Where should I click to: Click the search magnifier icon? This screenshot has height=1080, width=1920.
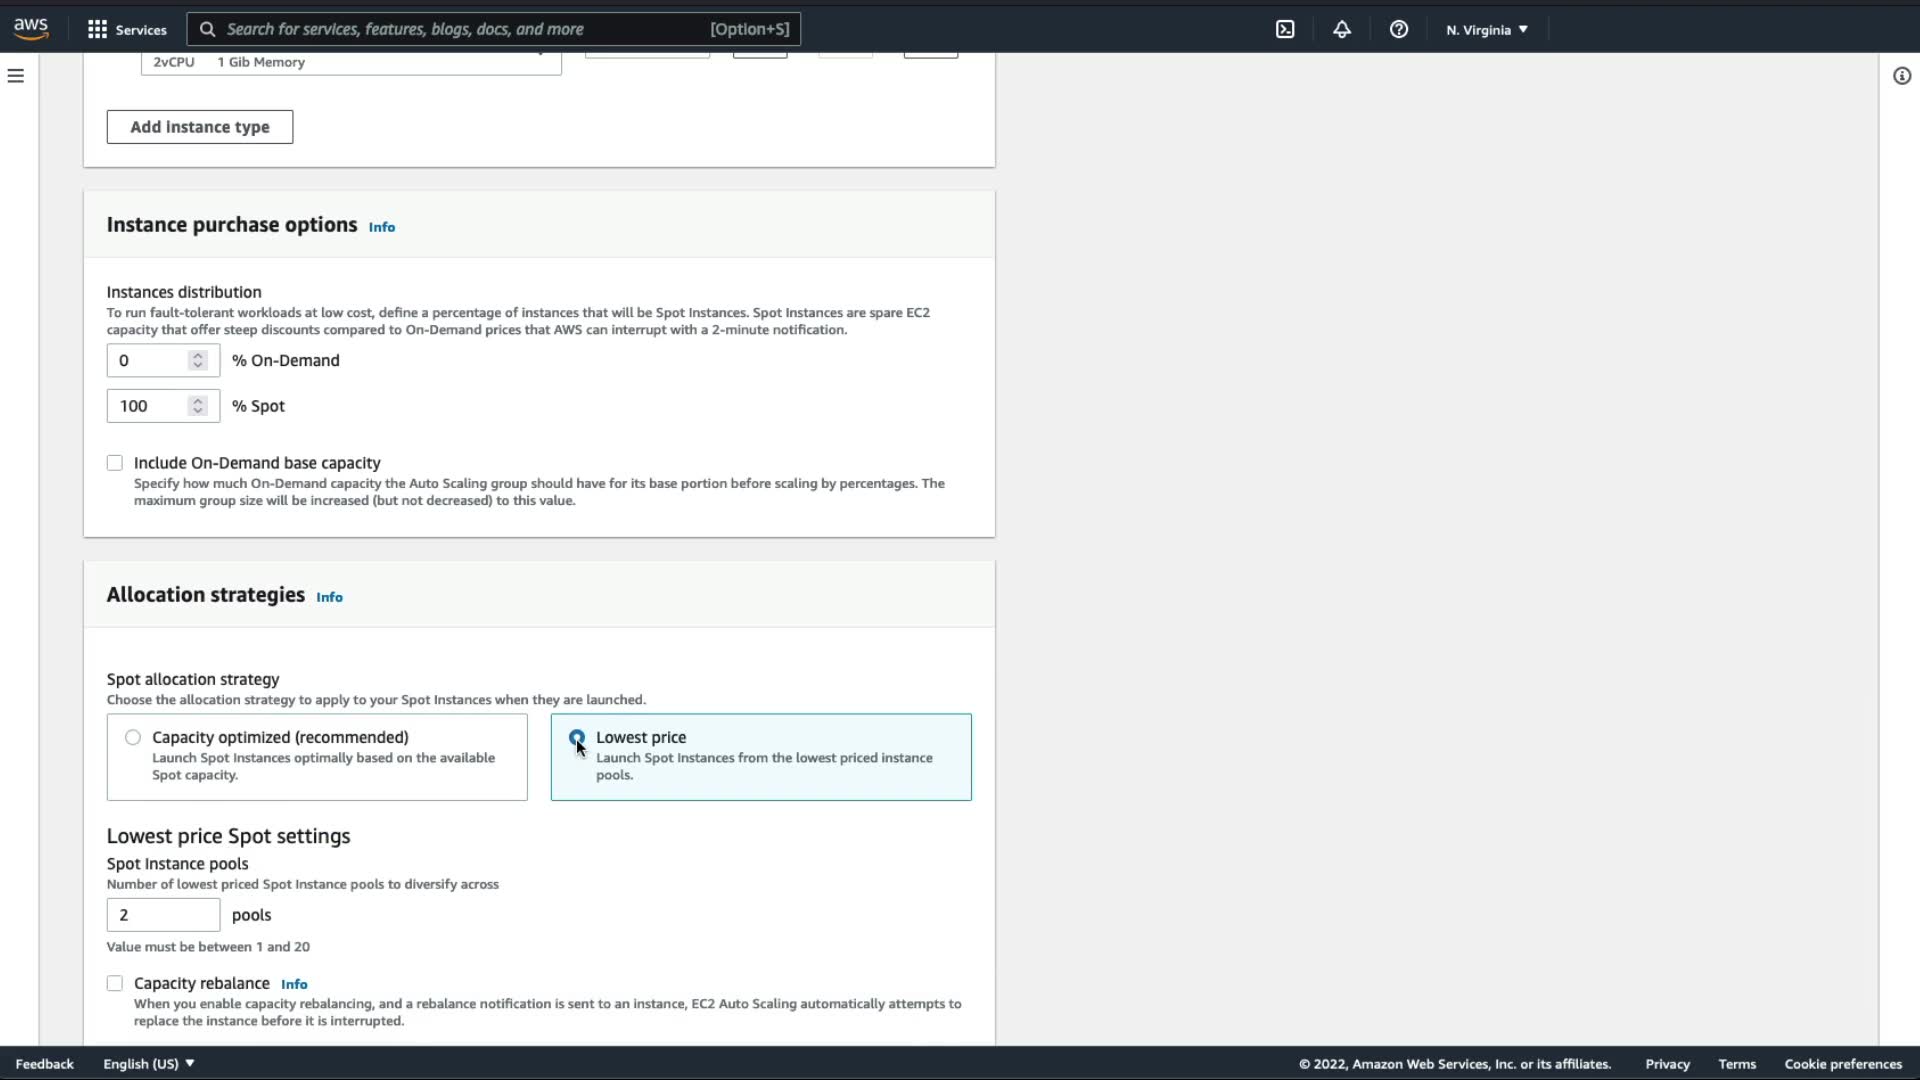208,29
